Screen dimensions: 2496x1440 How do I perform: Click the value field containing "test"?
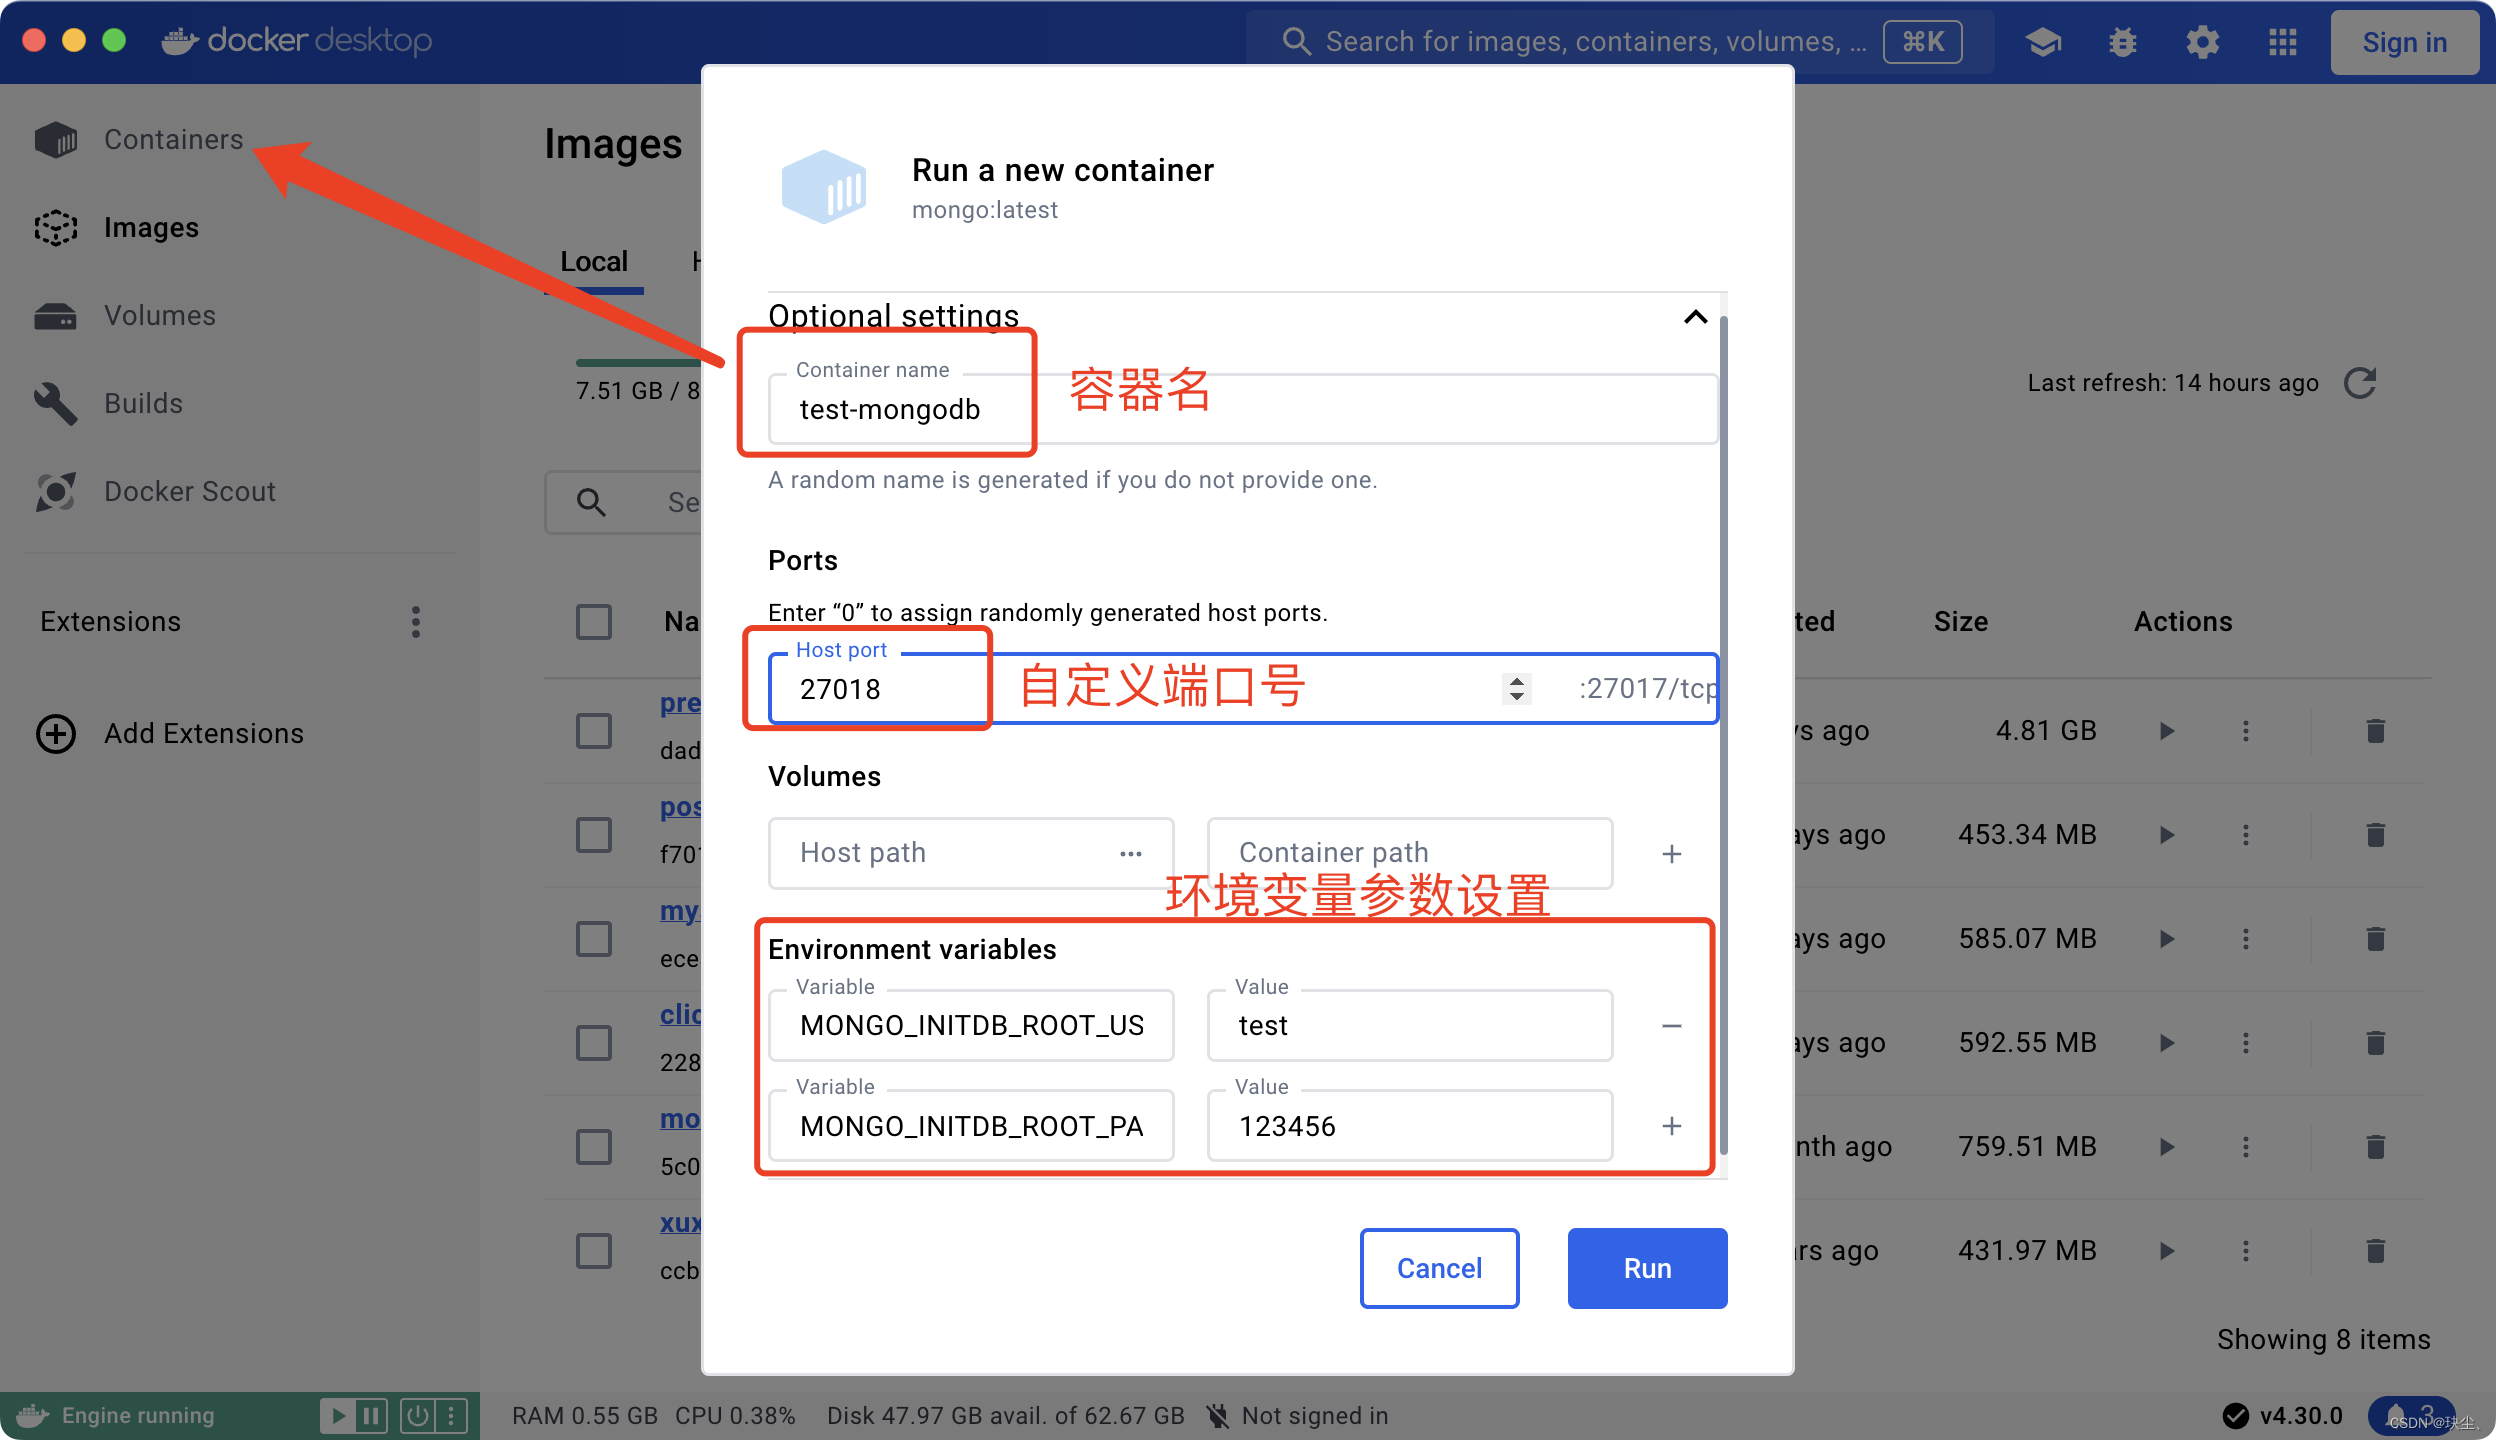coord(1410,1026)
